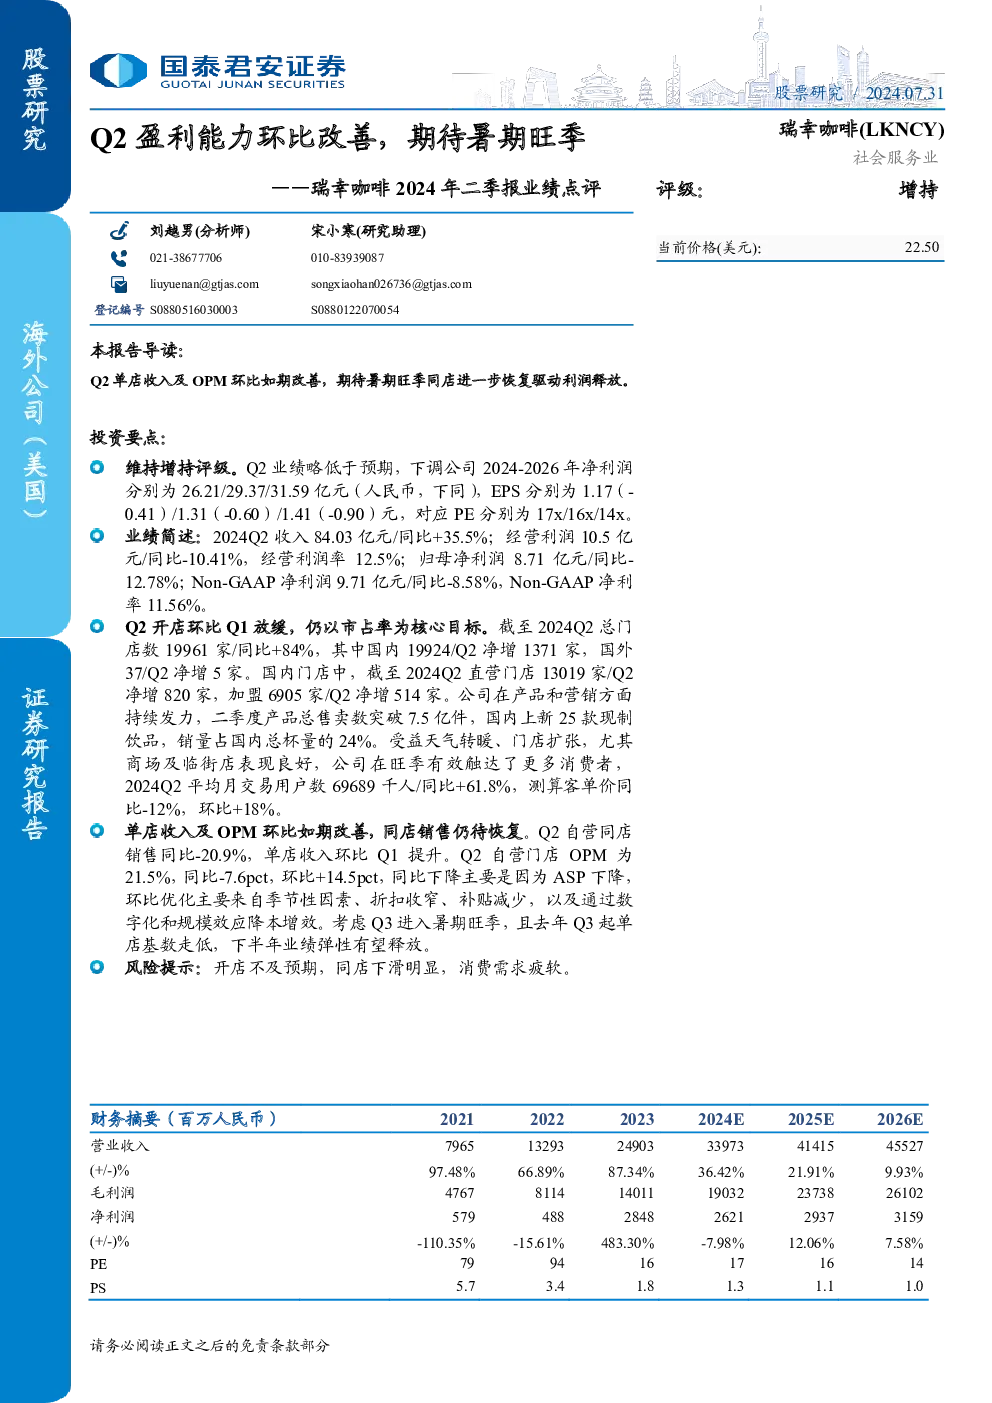Click the company name 瑞幸咖啡(LKNCY)
The width and height of the screenshot is (992, 1403).
pyautogui.click(x=862, y=129)
